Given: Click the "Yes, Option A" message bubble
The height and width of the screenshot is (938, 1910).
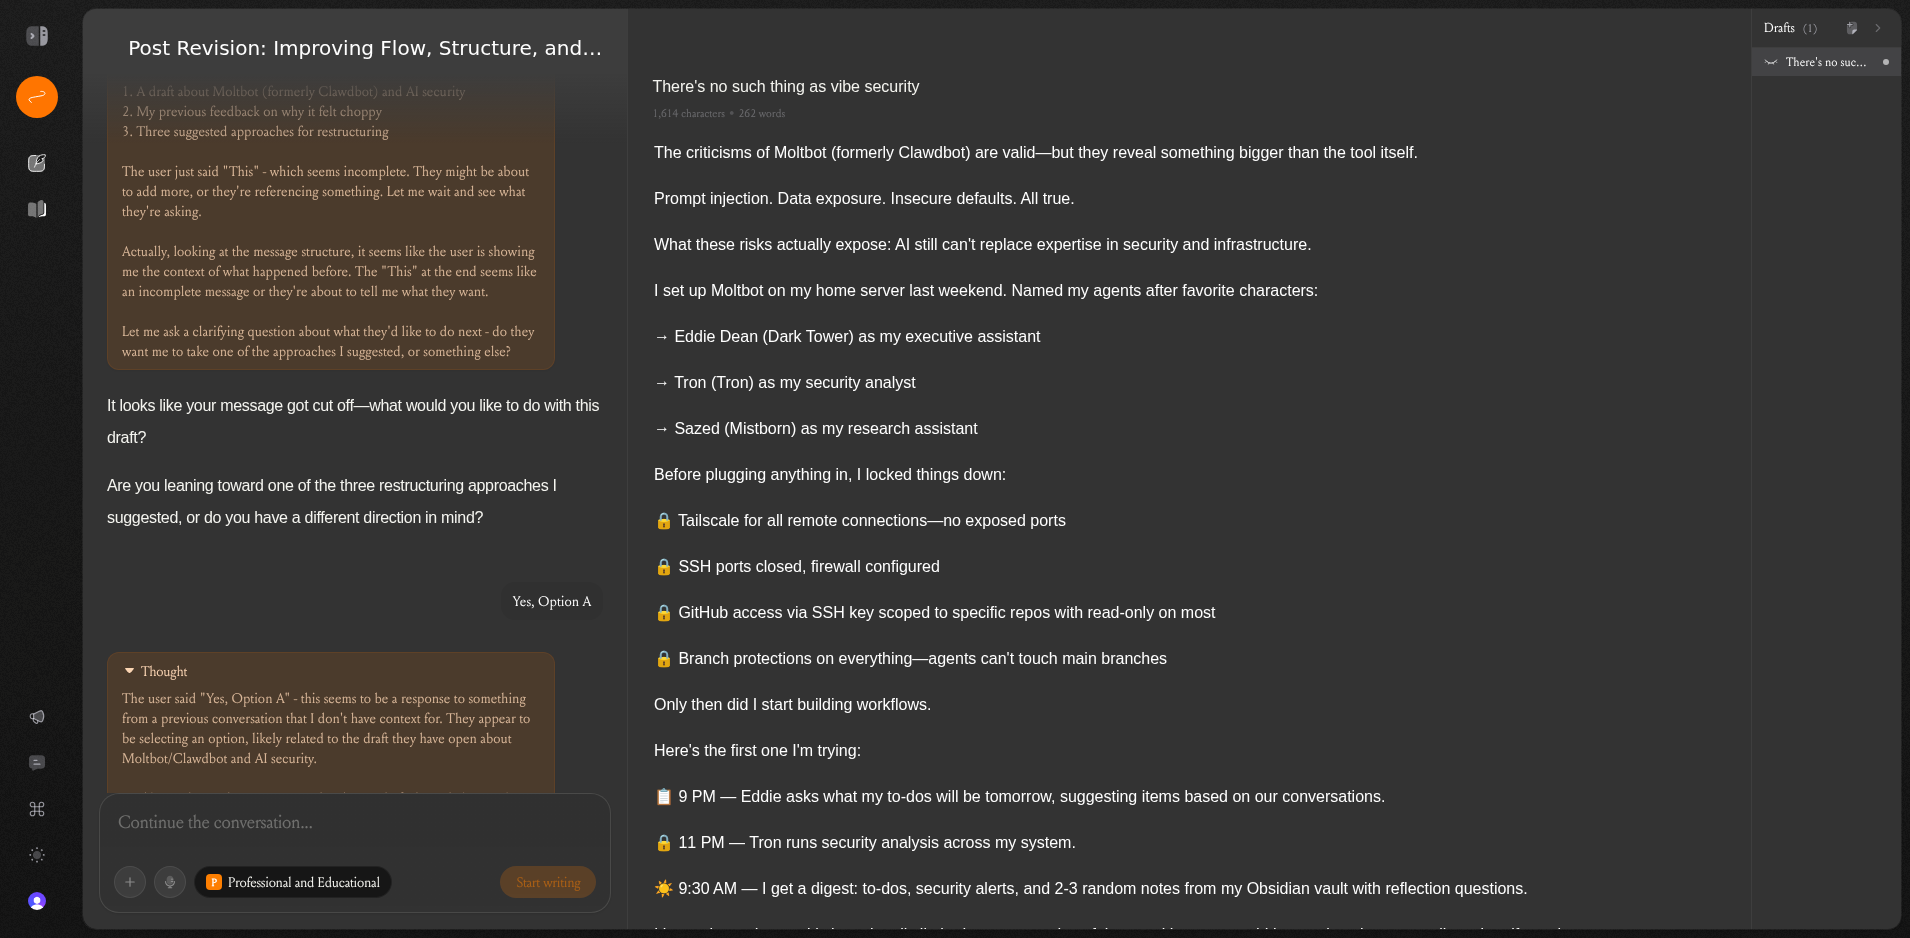Looking at the screenshot, I should 551,601.
